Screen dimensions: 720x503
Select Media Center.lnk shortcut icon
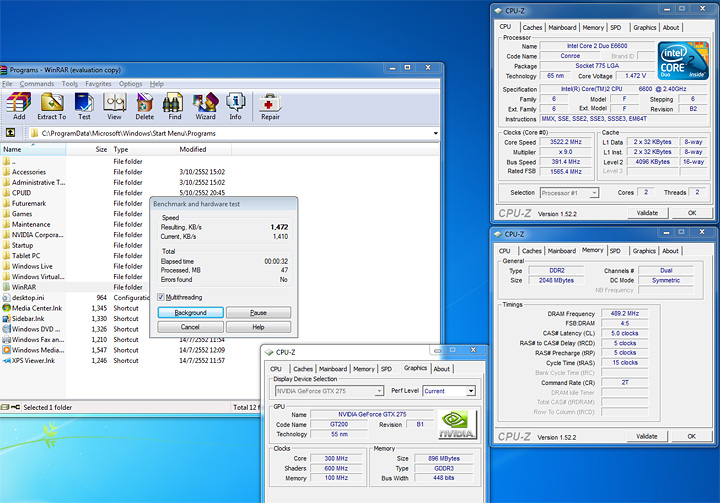(6, 308)
